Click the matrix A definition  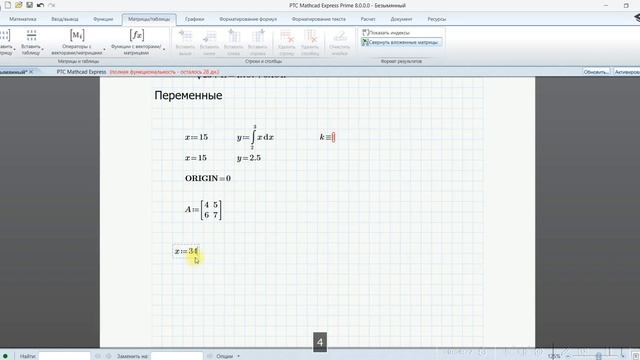(203, 210)
